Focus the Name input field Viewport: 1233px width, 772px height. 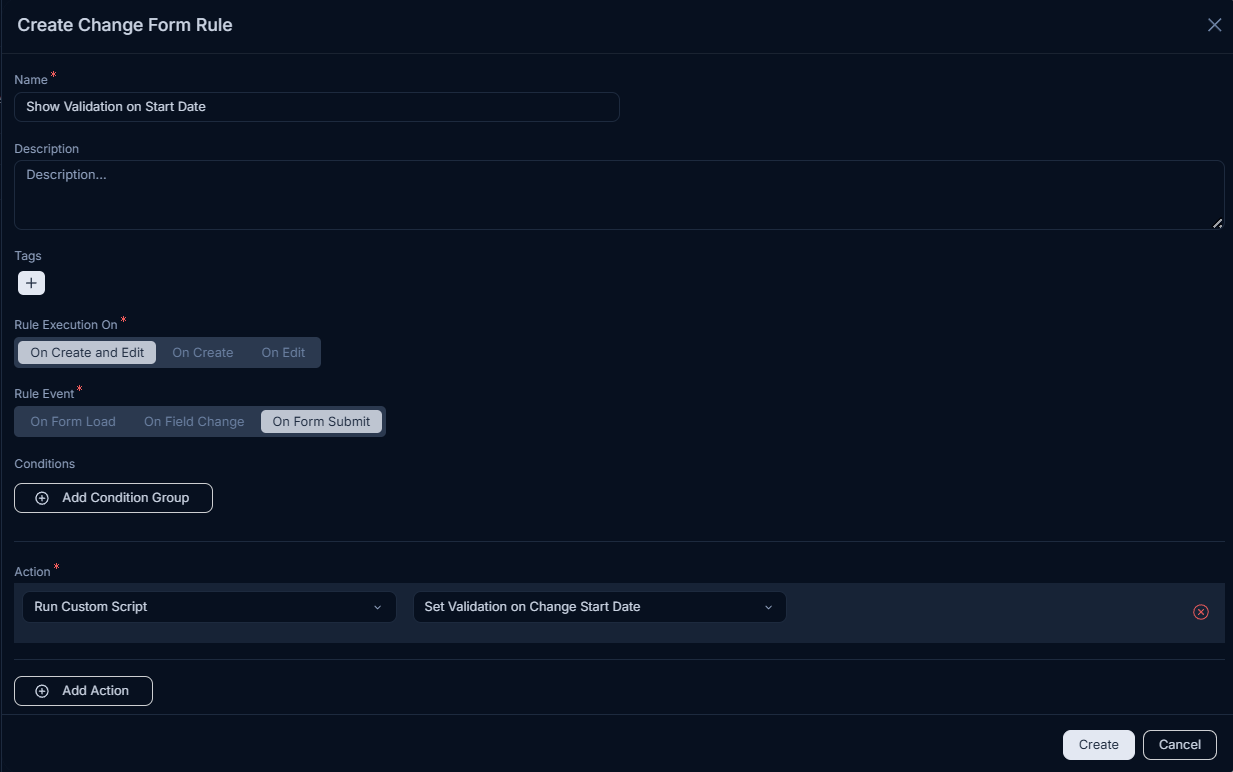[317, 107]
